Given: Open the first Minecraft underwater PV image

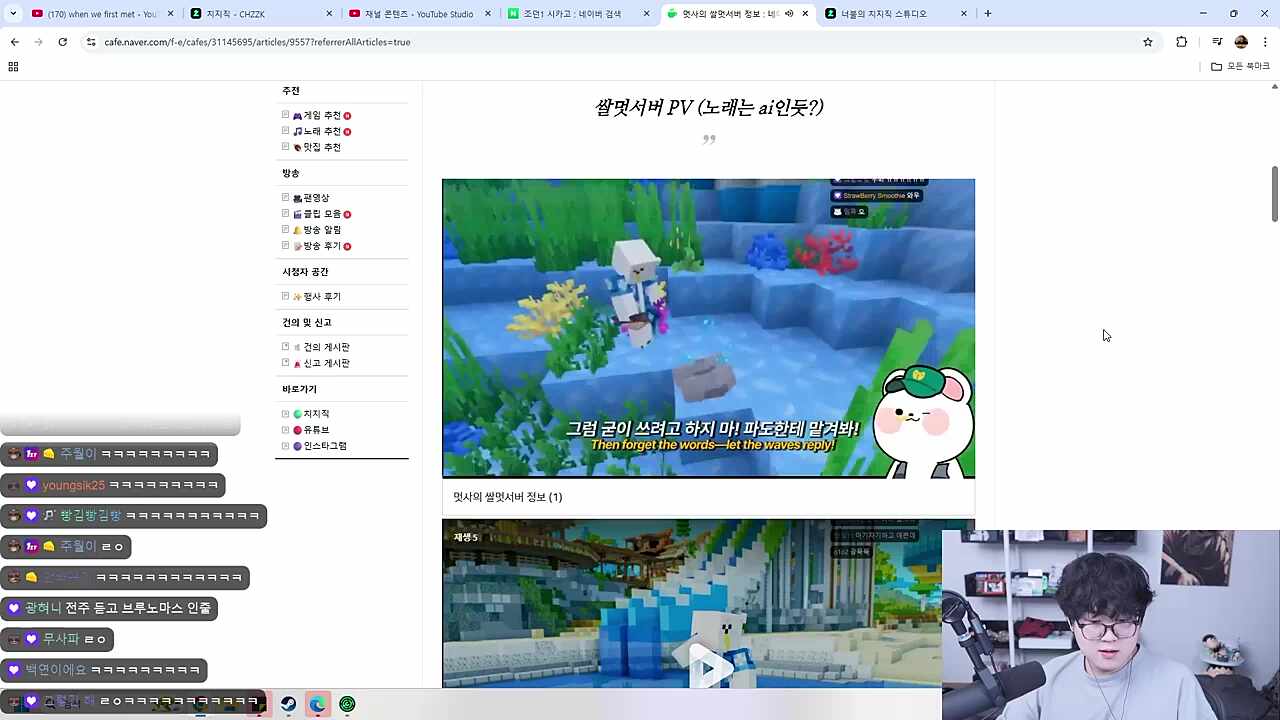Looking at the screenshot, I should click(708, 328).
